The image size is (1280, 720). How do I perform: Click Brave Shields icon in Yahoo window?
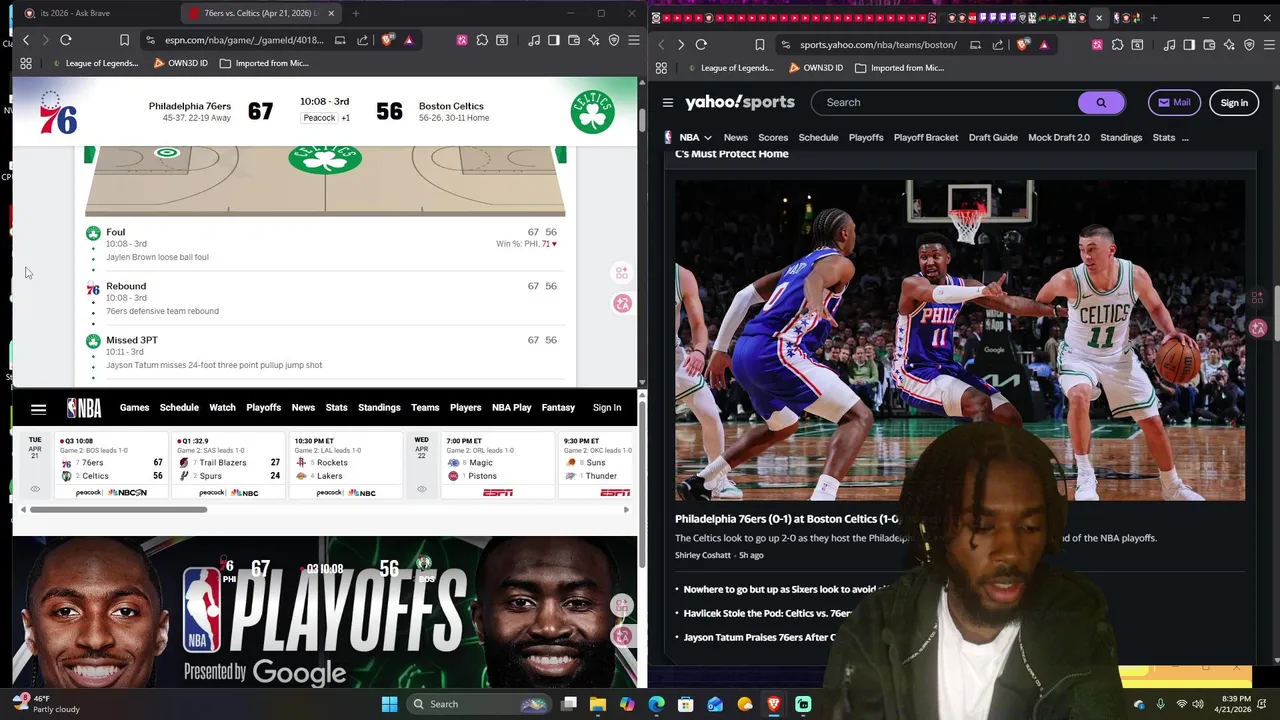point(1023,45)
